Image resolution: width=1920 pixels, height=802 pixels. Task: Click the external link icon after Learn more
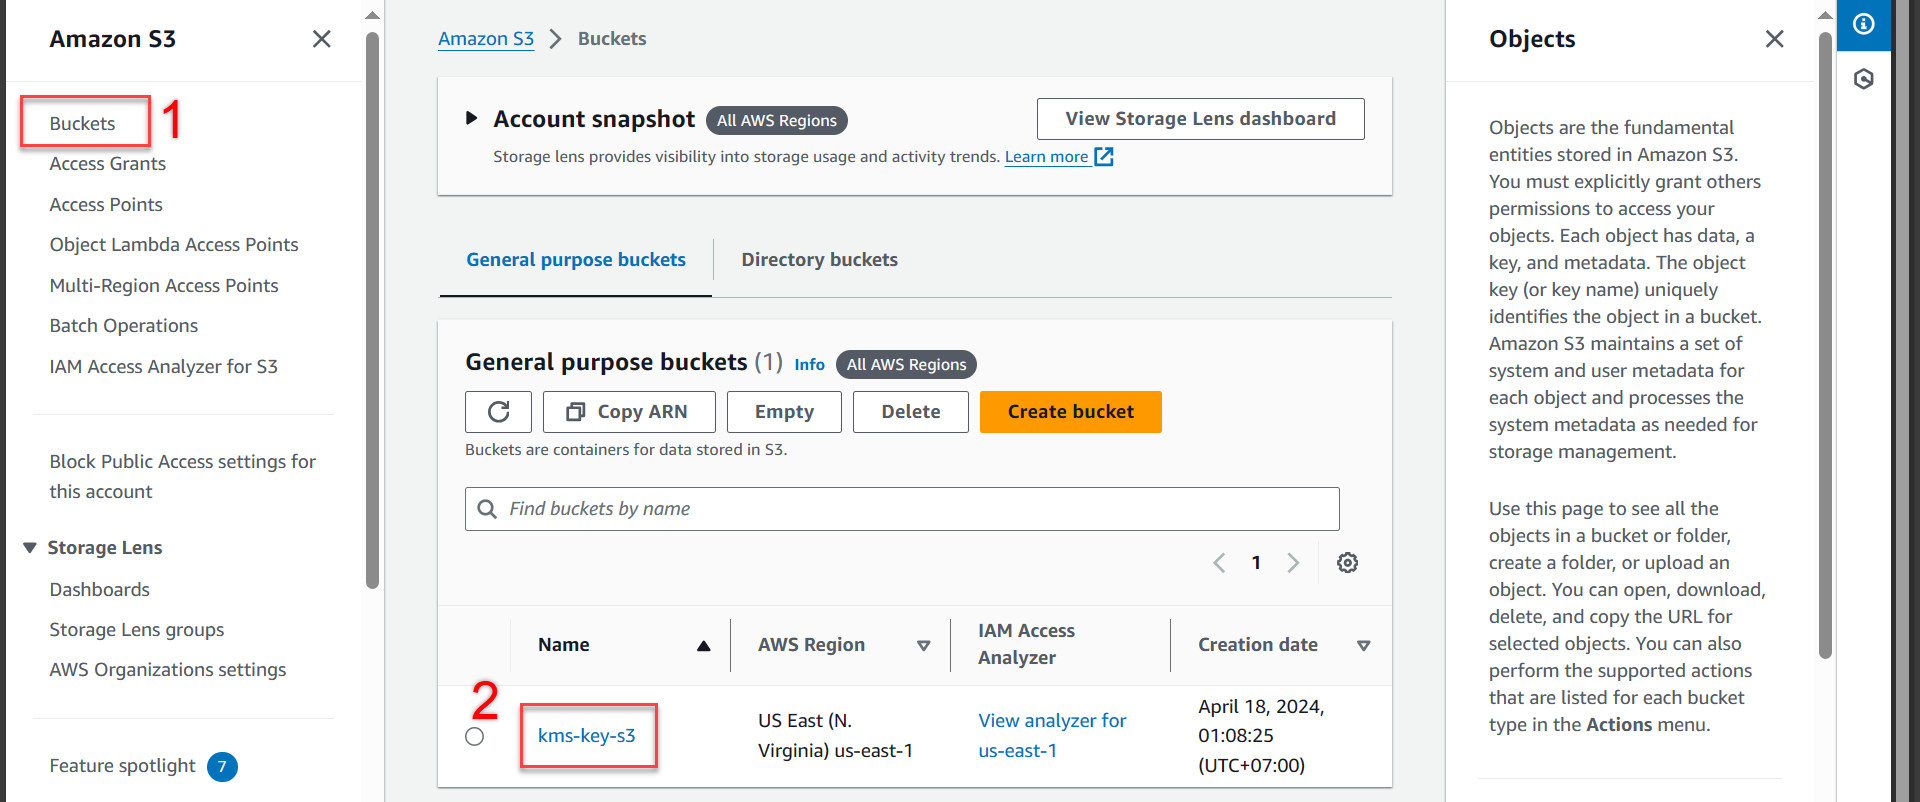(1104, 157)
